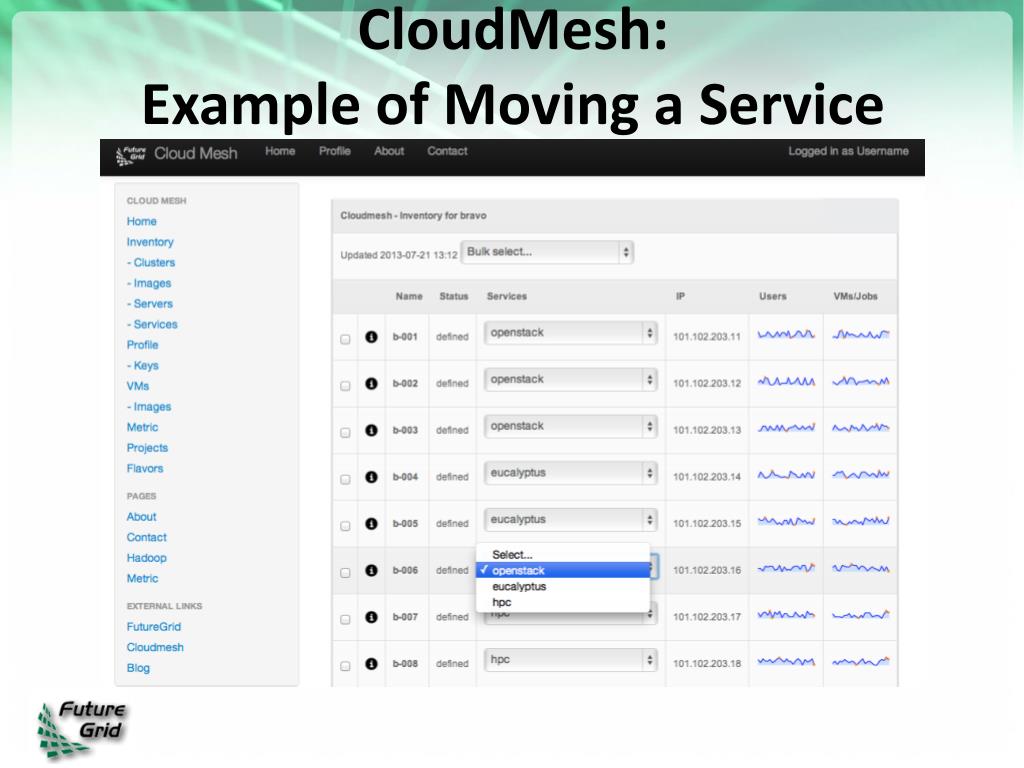Click info icon for server b-007
This screenshot has width=1024, height=768.
(x=372, y=617)
